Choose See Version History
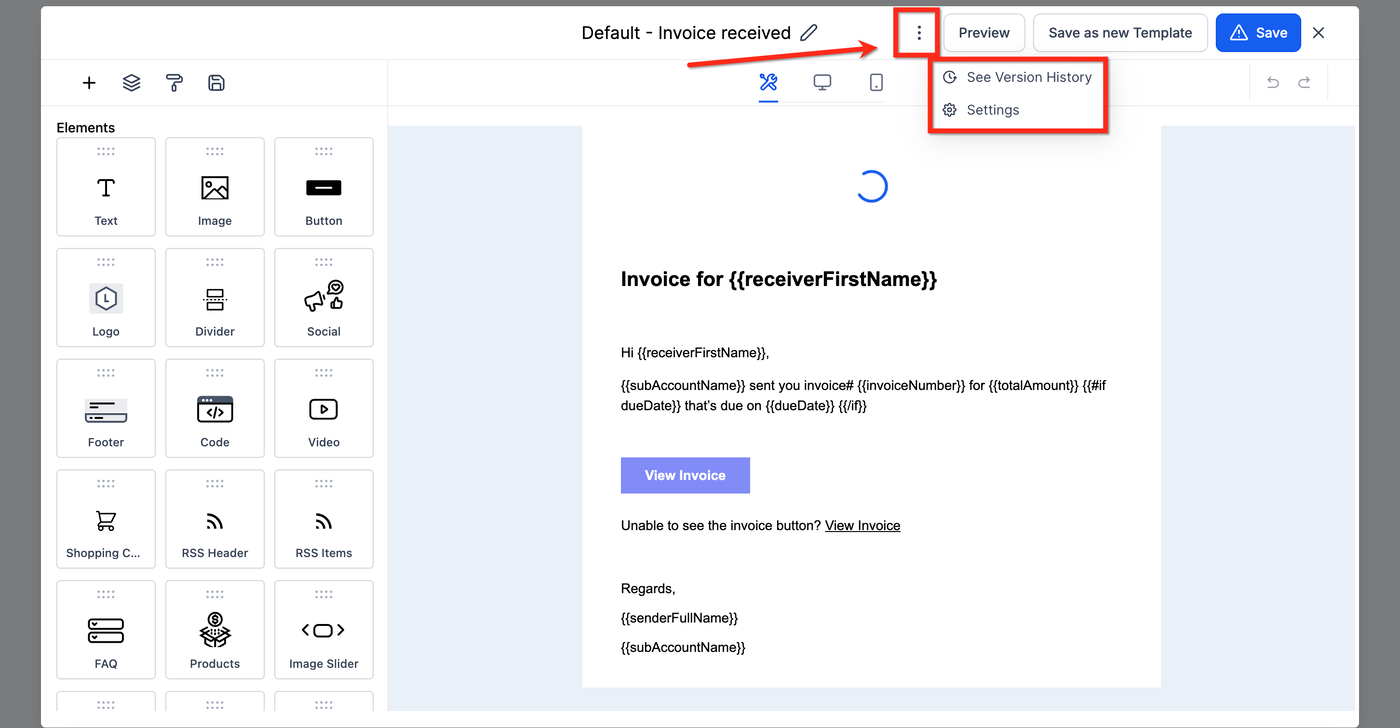Screen dimensions: 1400x728 [x=1028, y=77]
